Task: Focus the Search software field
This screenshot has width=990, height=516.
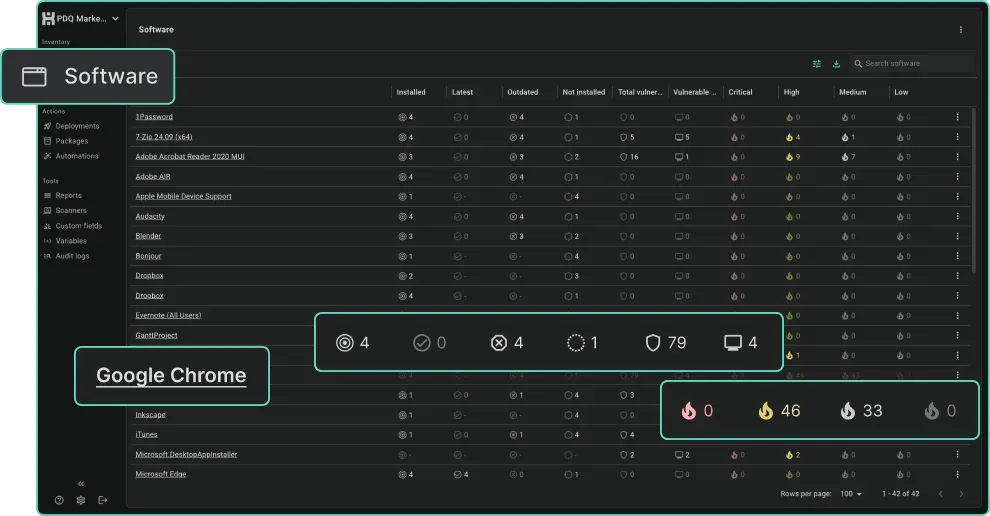Action: click(x=911, y=64)
